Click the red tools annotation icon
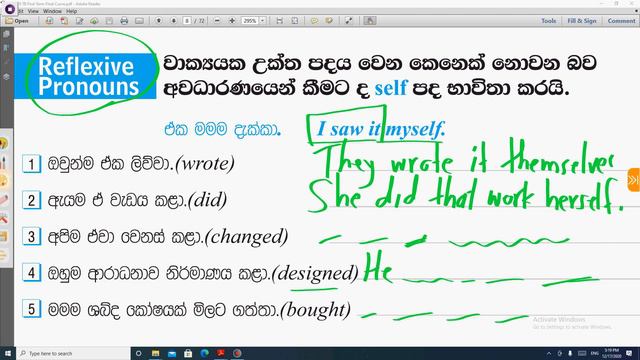The width and height of the screenshot is (640, 360). click(4, 218)
